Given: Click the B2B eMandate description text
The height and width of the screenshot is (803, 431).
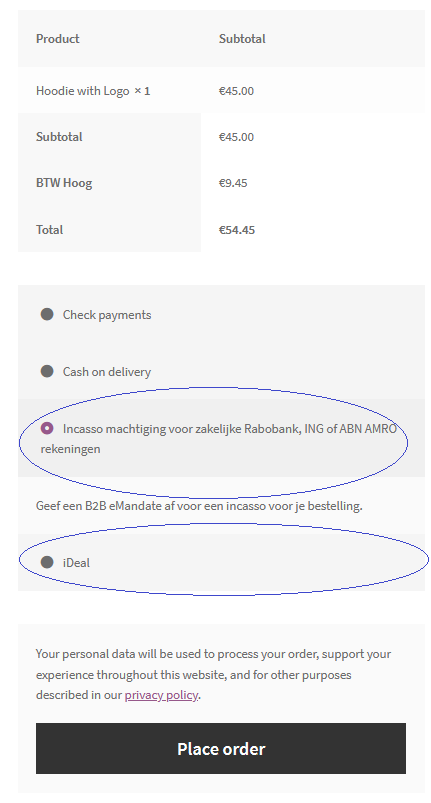Looking at the screenshot, I should pos(199,506).
